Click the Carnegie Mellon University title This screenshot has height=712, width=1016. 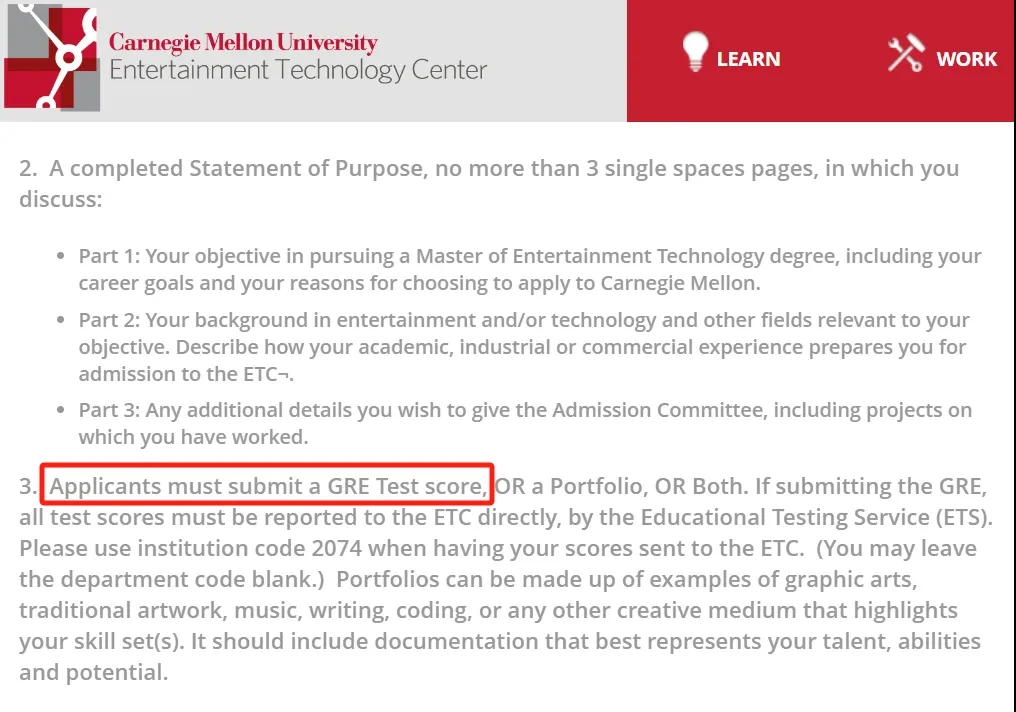pos(243,43)
